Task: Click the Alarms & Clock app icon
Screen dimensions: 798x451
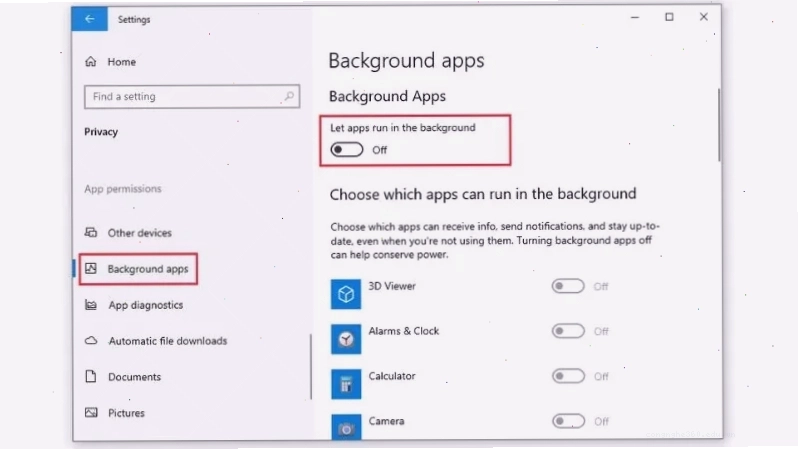Action: [346, 339]
